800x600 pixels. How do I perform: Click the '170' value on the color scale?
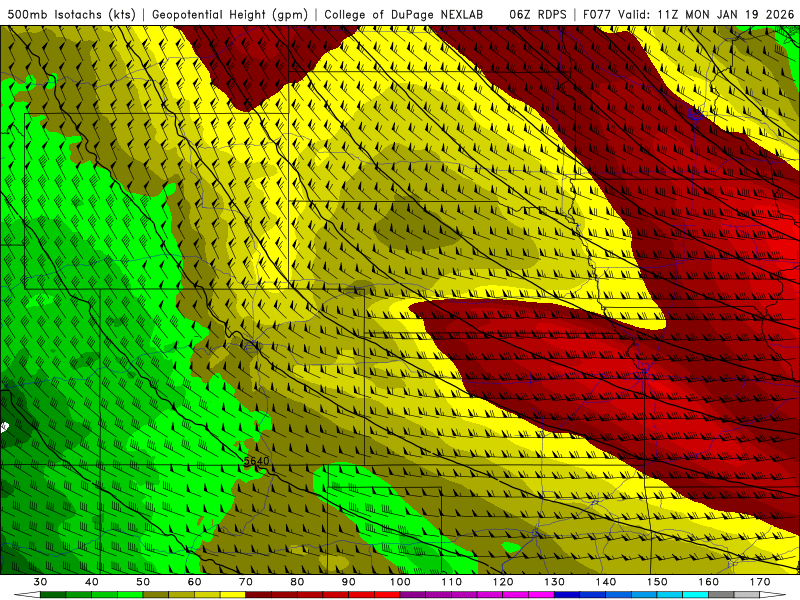760,582
